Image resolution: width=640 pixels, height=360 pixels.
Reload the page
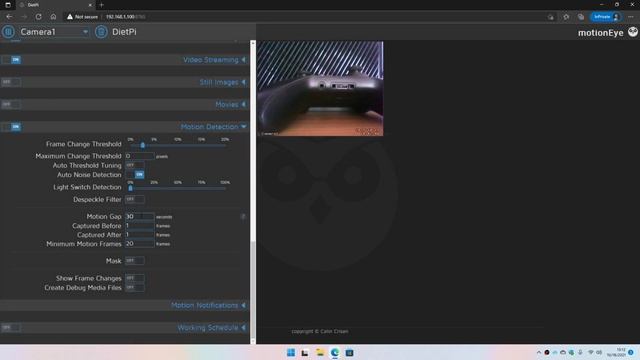click(38, 17)
